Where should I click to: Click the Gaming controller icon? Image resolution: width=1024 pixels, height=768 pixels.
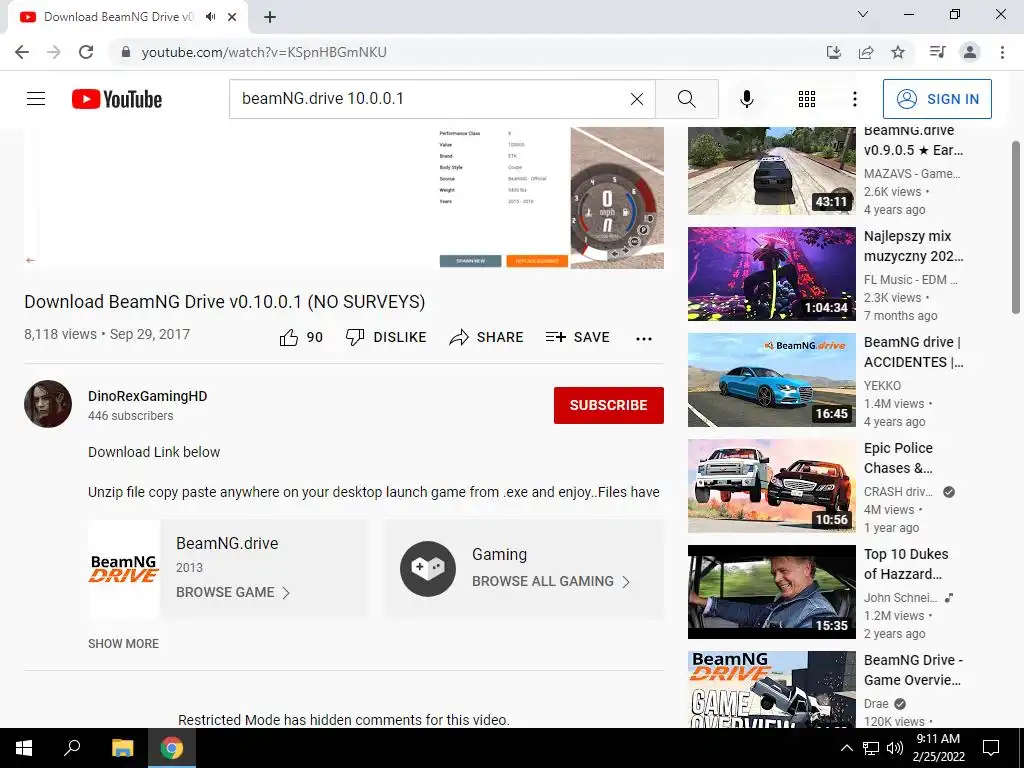428,569
